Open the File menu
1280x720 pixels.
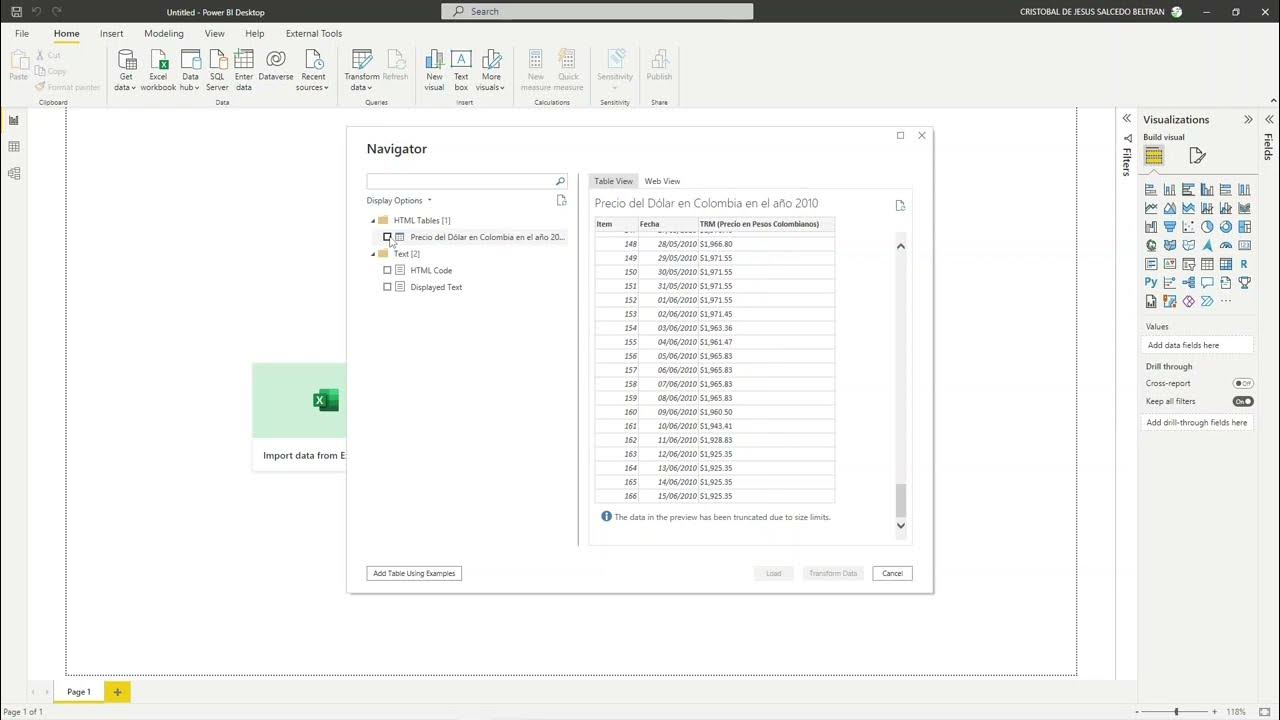tap(22, 34)
